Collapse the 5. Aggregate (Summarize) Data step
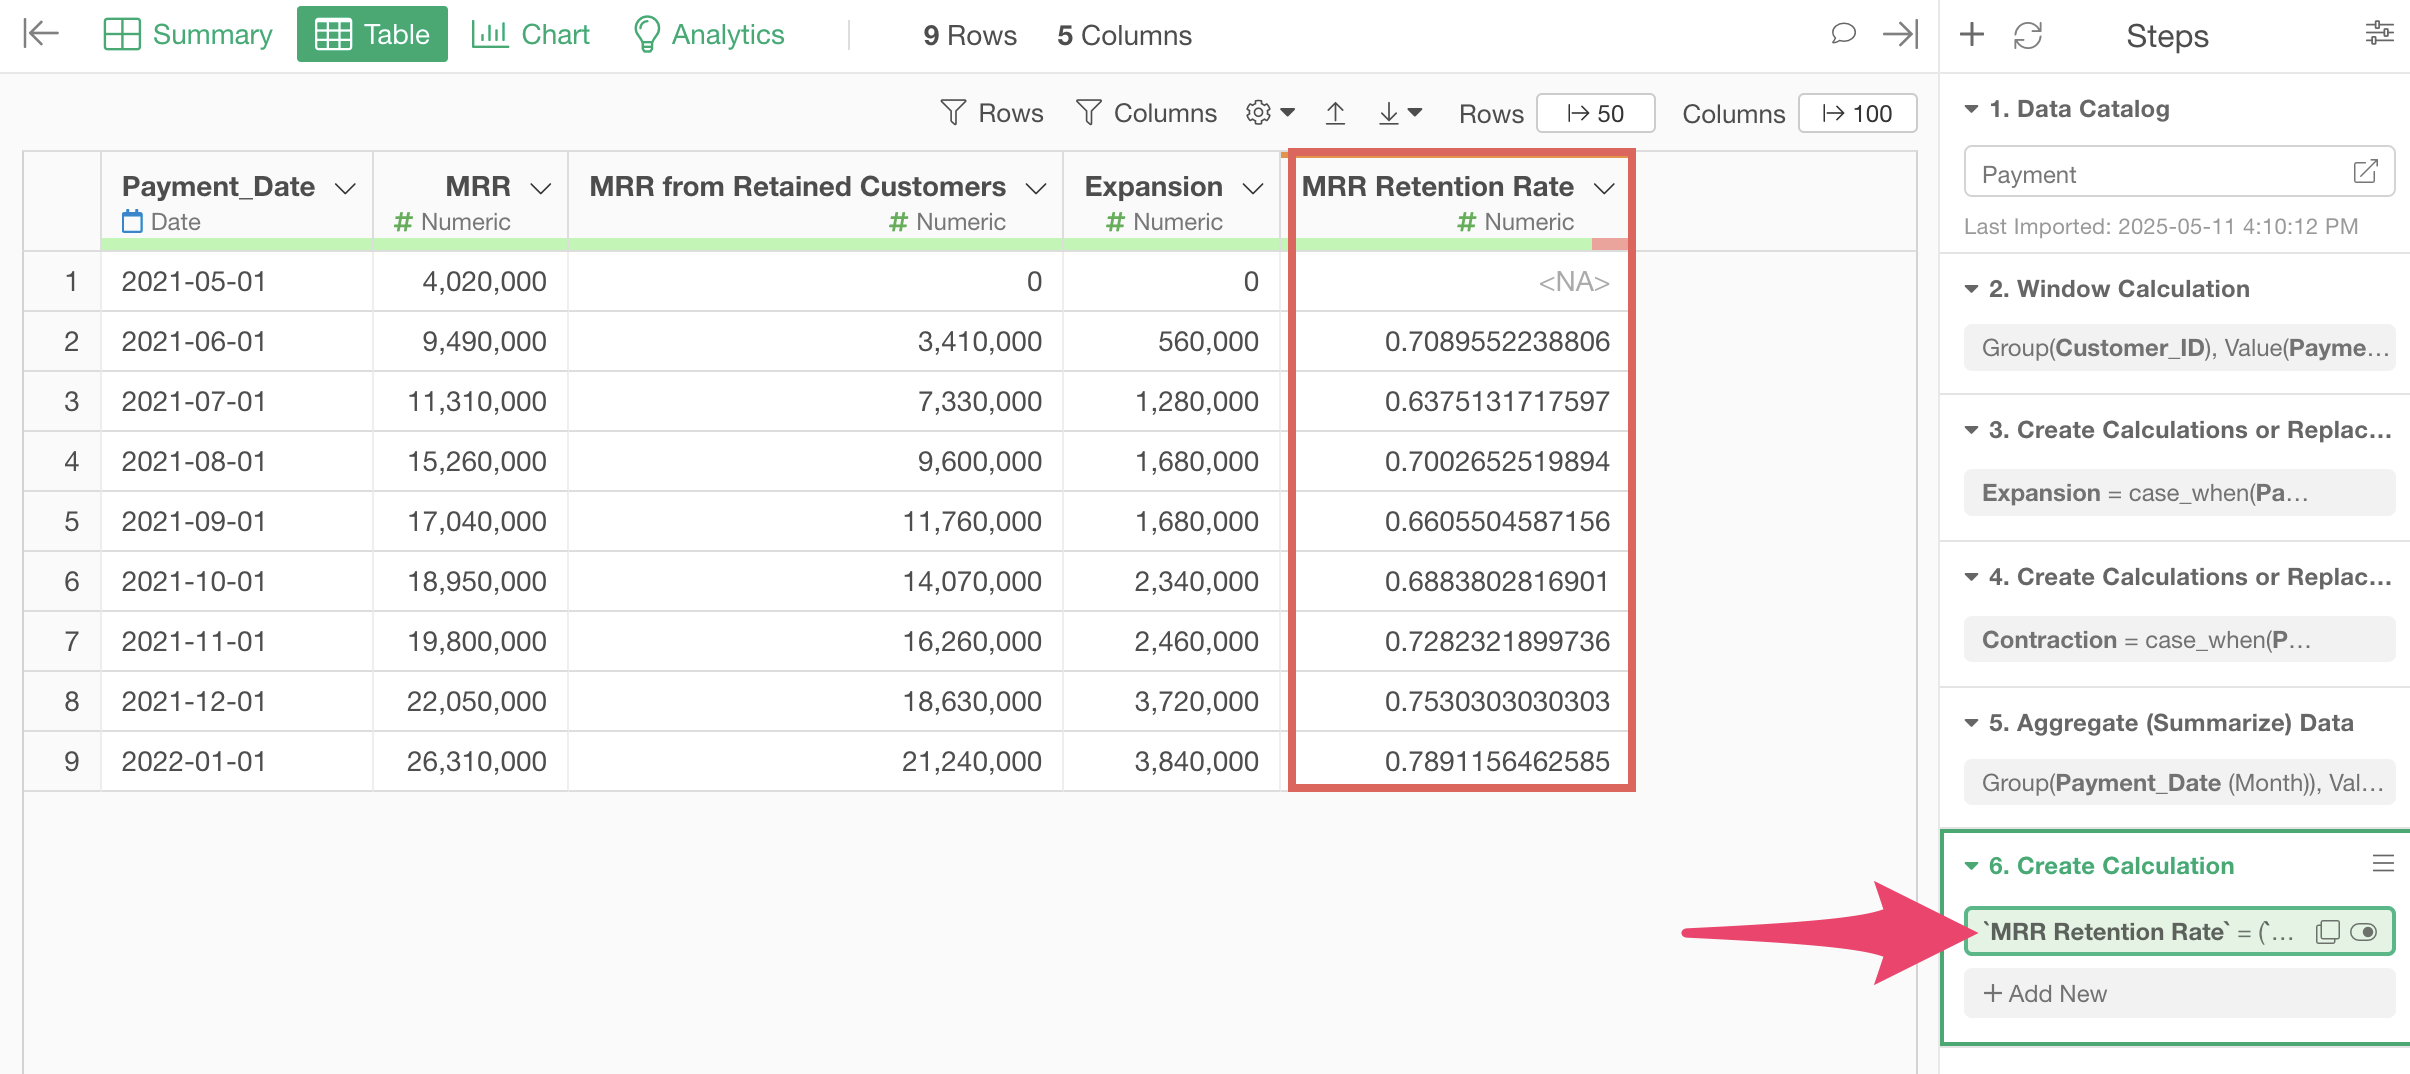Viewport: 2410px width, 1074px height. pos(1971,723)
